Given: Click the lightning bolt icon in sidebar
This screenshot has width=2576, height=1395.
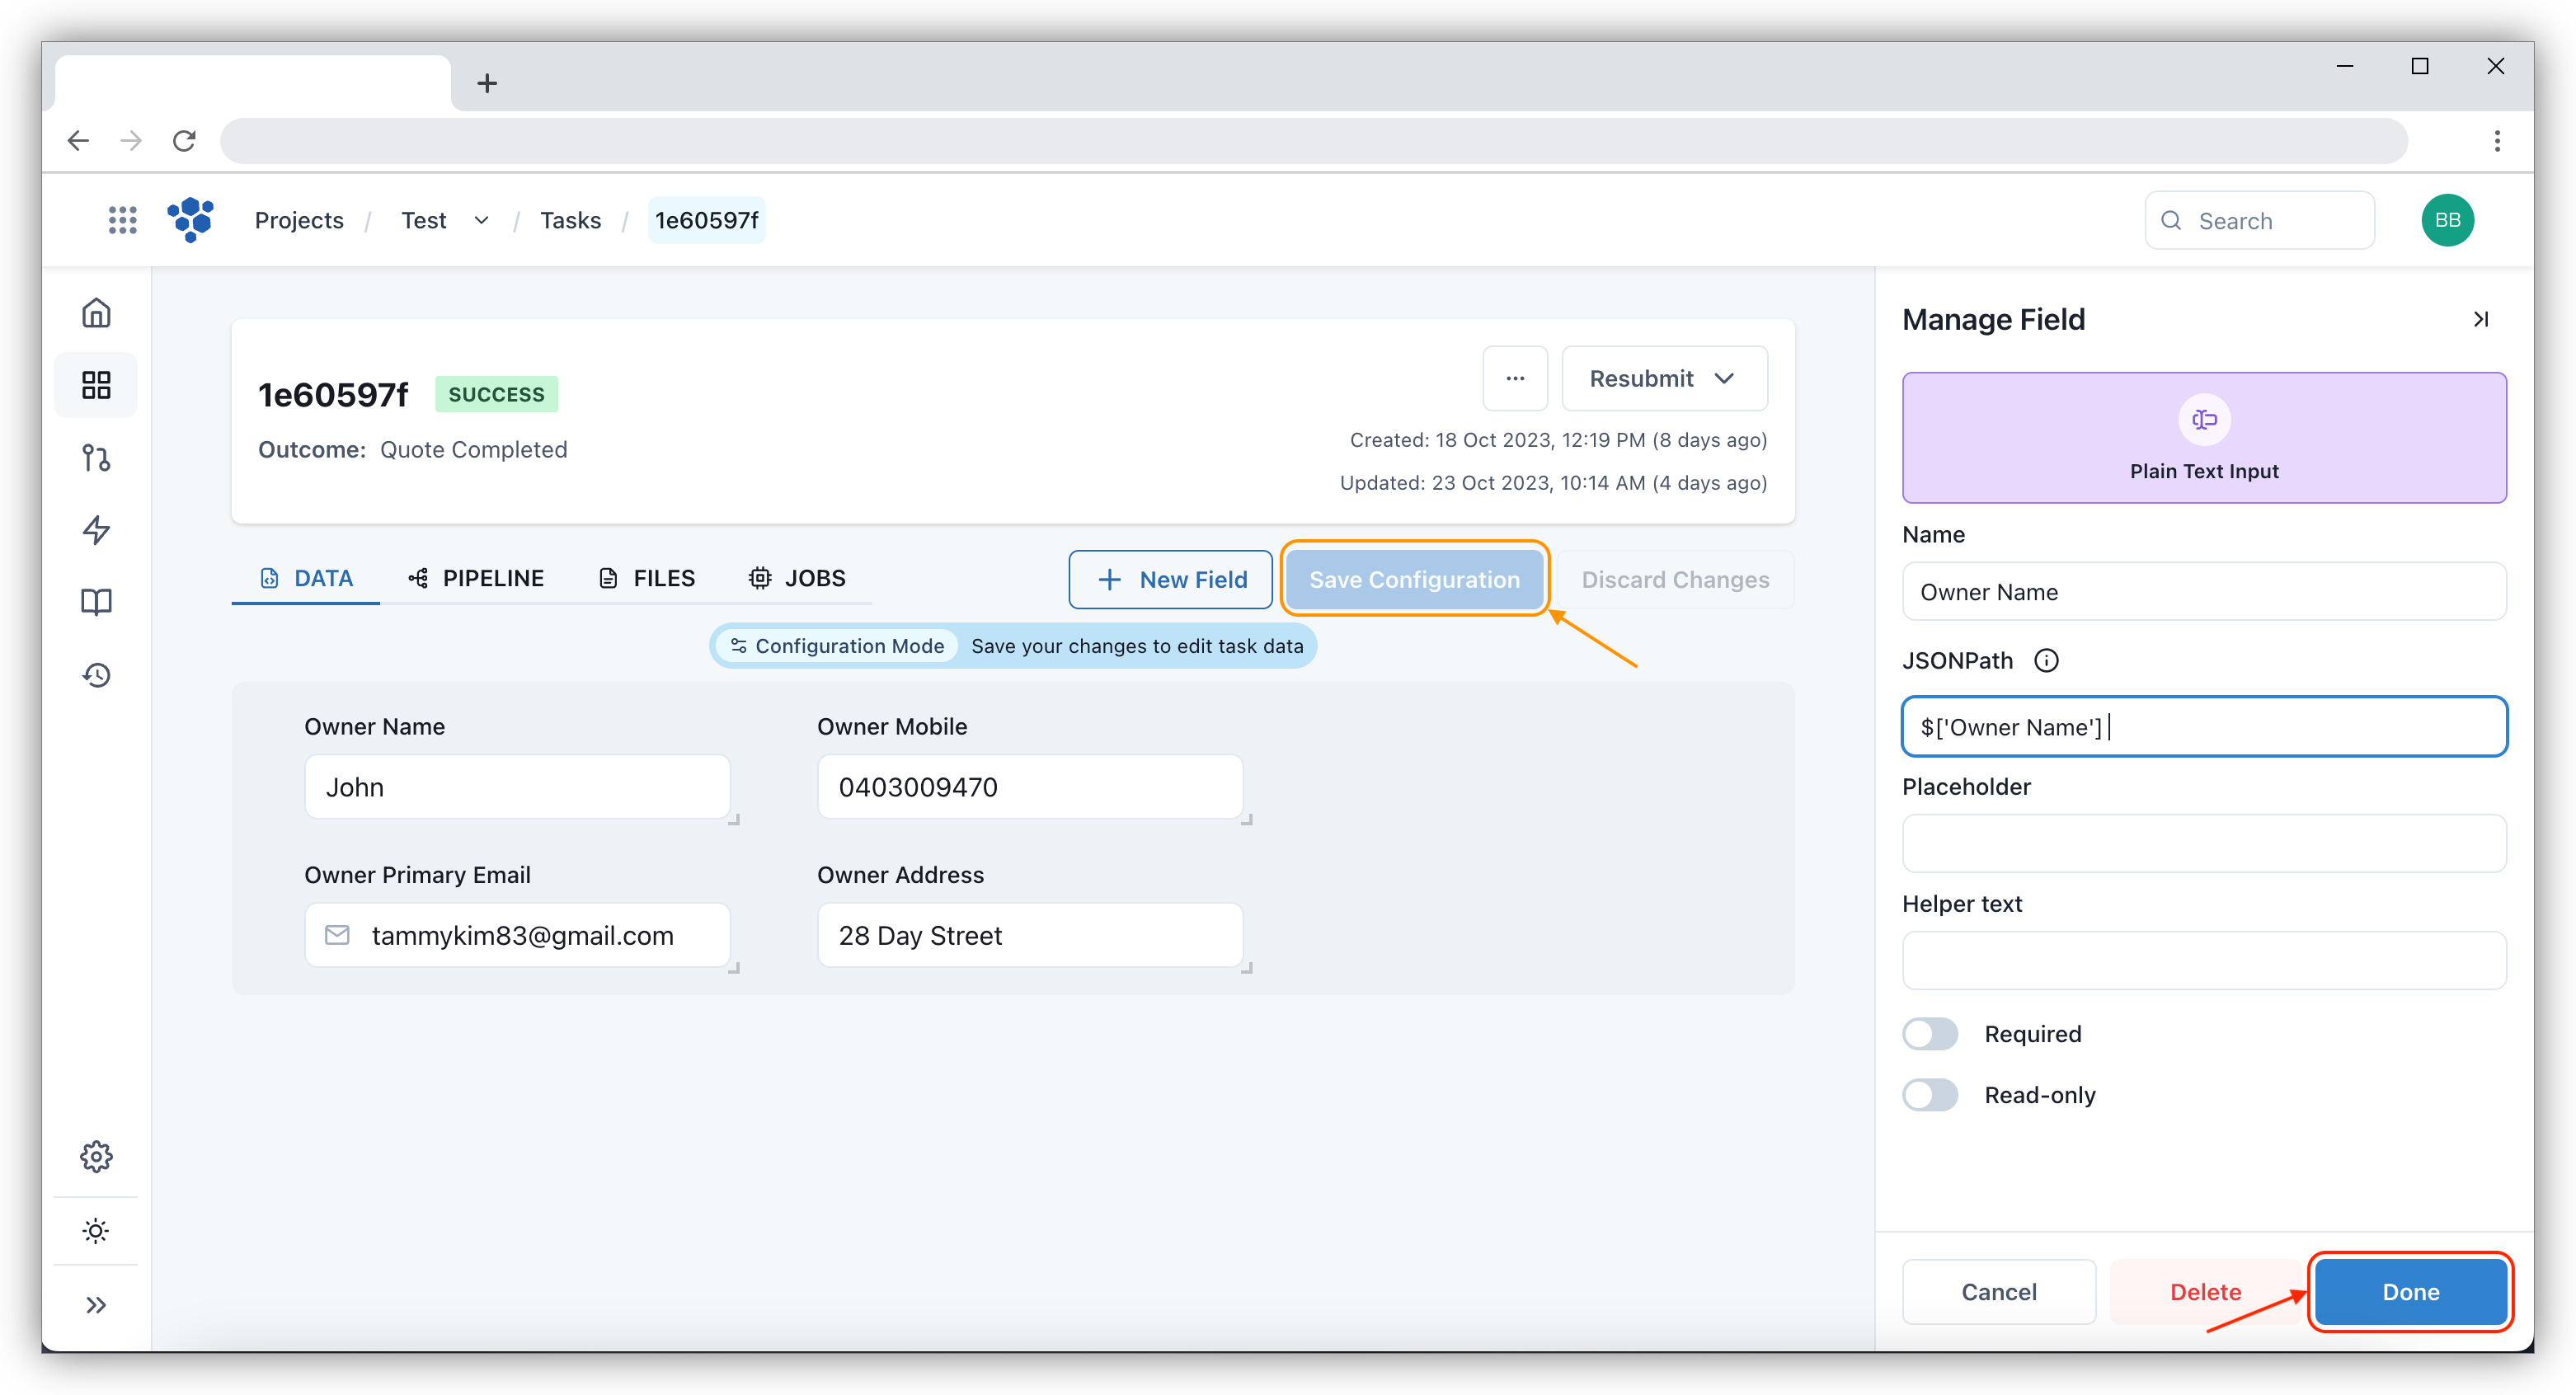Looking at the screenshot, I should [96, 531].
